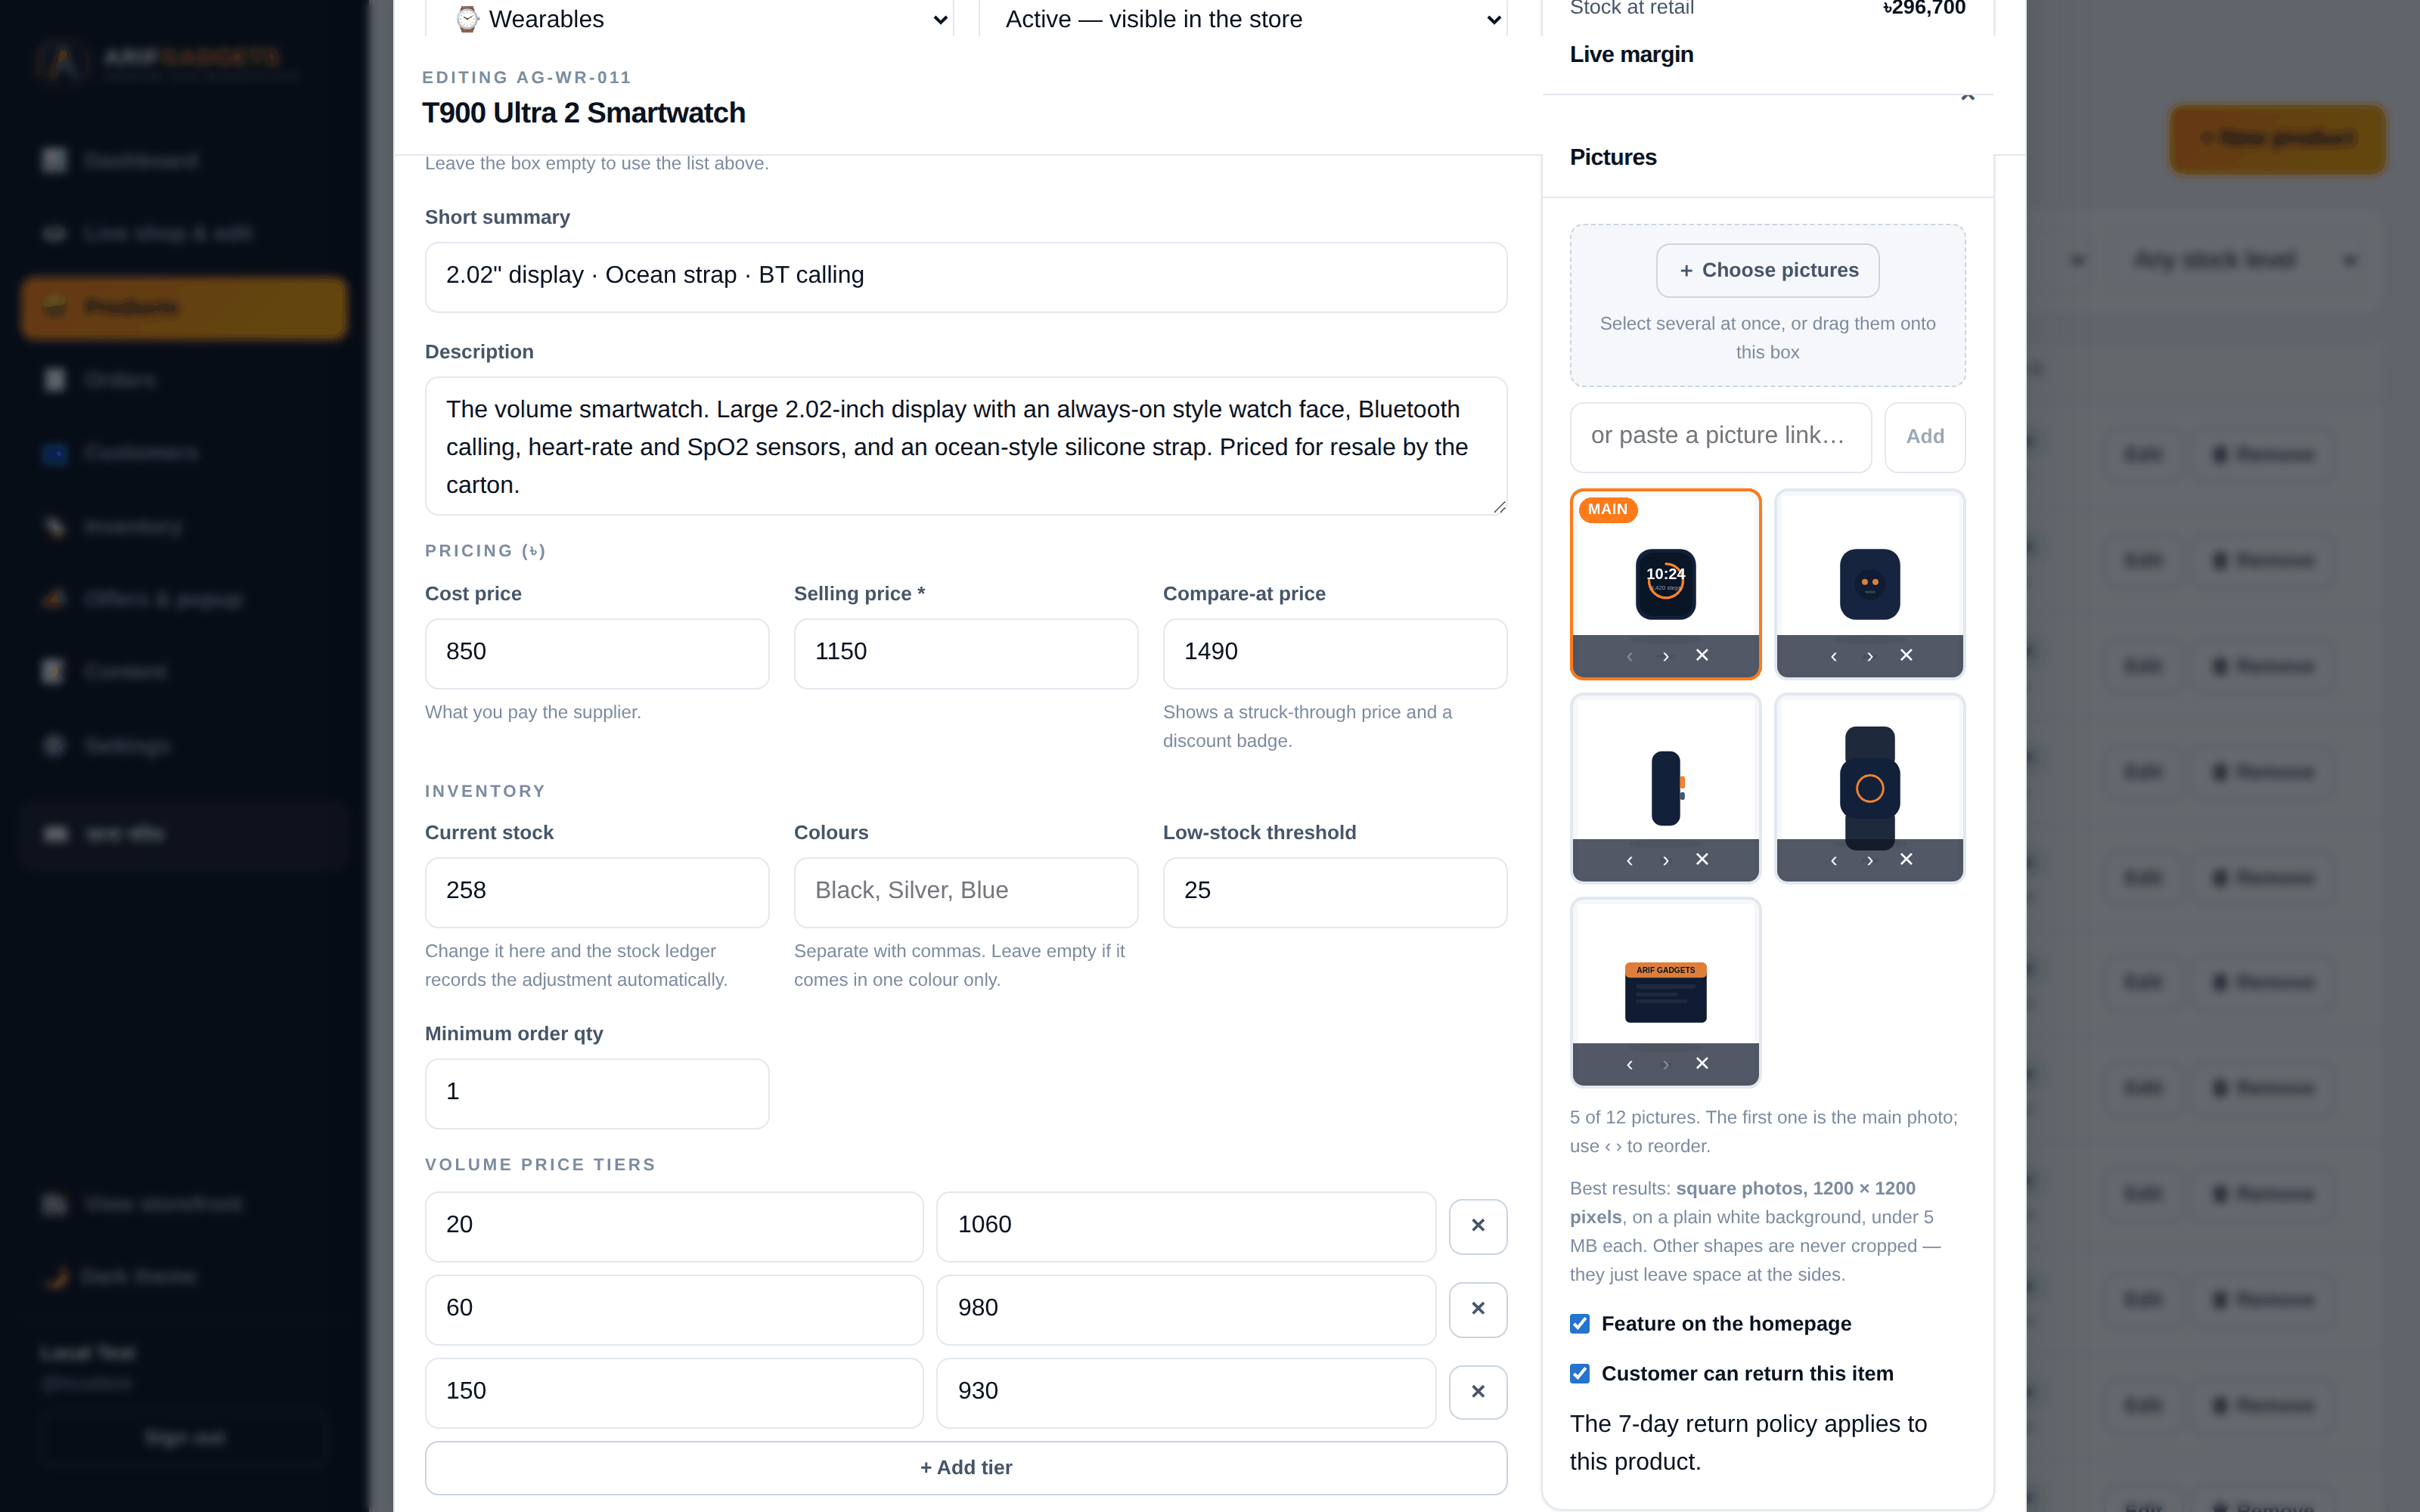The height and width of the screenshot is (1512, 2420).
Task: Move the two-orange-dots watch picture later
Action: [1870, 656]
